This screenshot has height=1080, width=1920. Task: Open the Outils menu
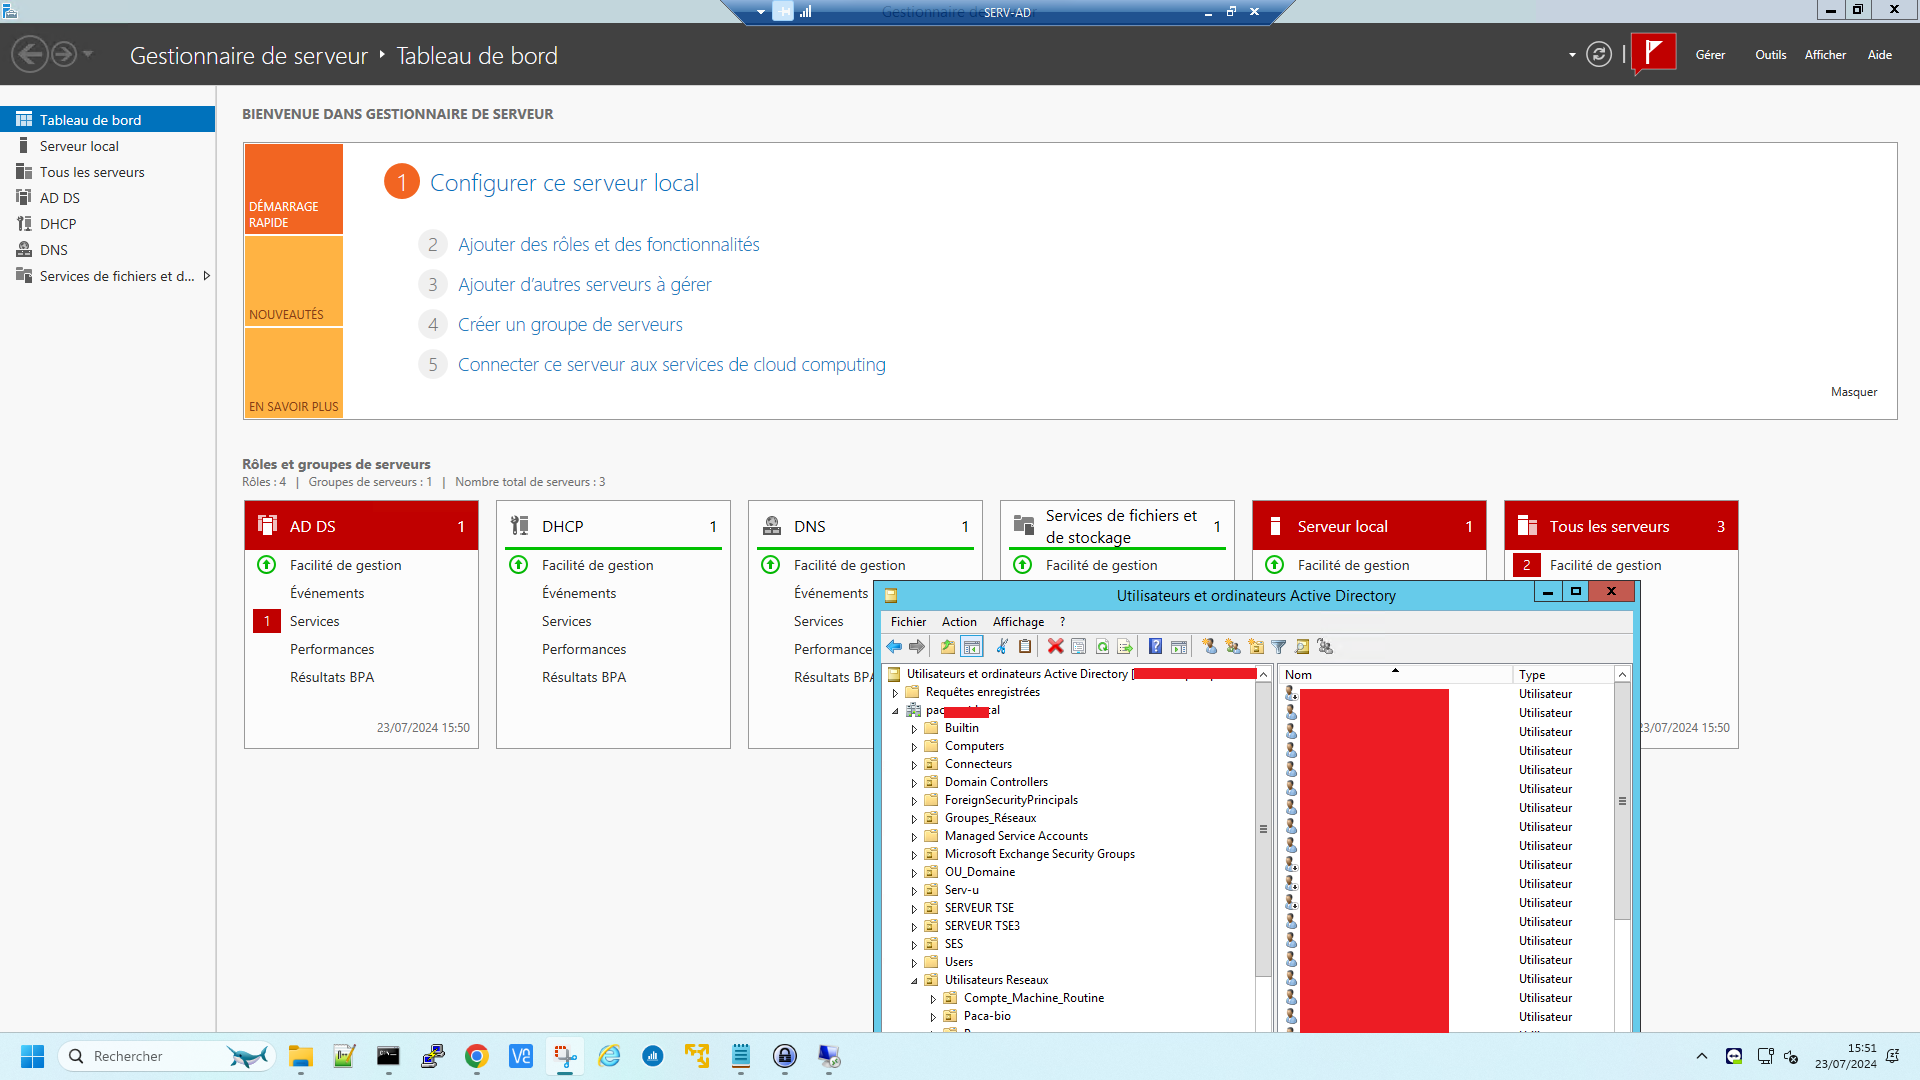1770,55
